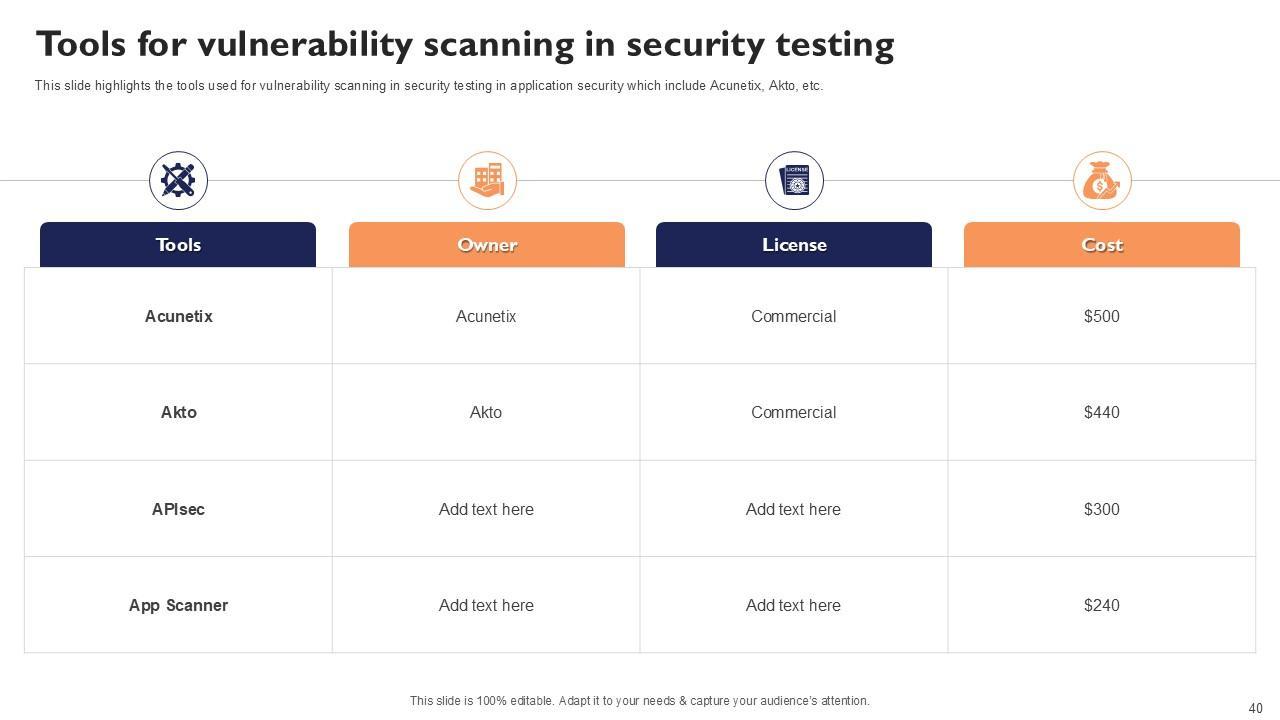
Task: Click the license certificate icon
Action: tap(794, 181)
